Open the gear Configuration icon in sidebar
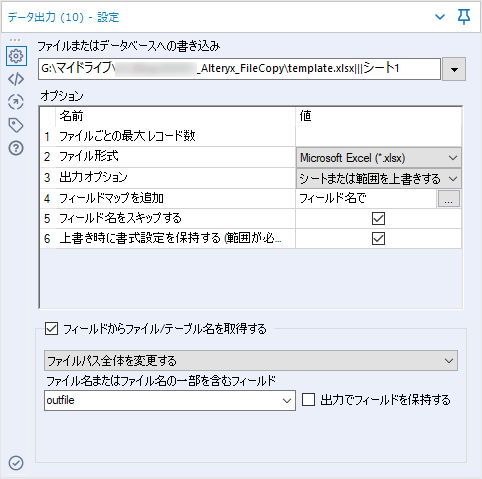Image resolution: width=482 pixels, height=479 pixels. coord(16,56)
